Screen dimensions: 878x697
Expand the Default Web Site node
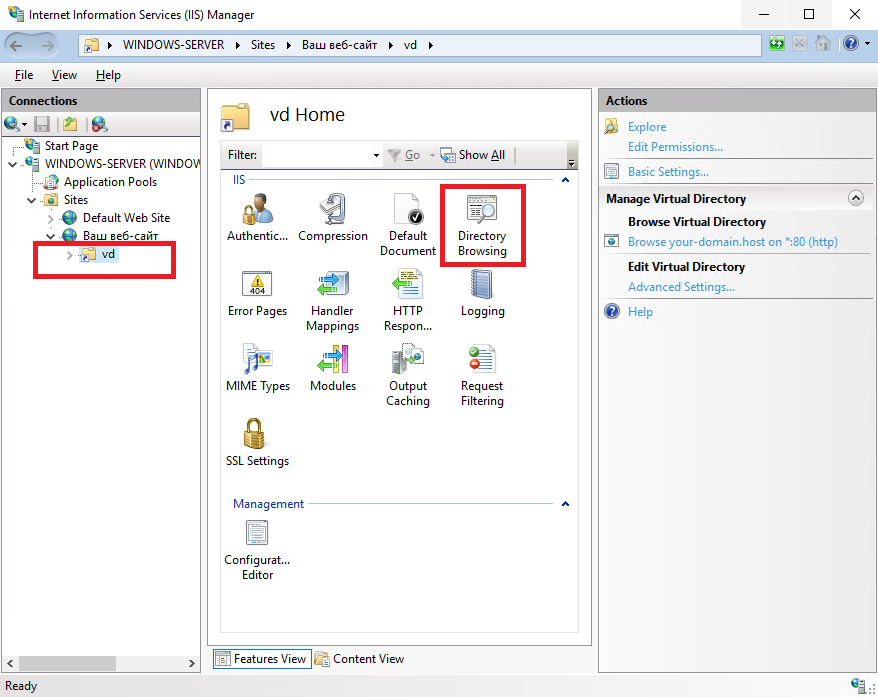coord(50,218)
